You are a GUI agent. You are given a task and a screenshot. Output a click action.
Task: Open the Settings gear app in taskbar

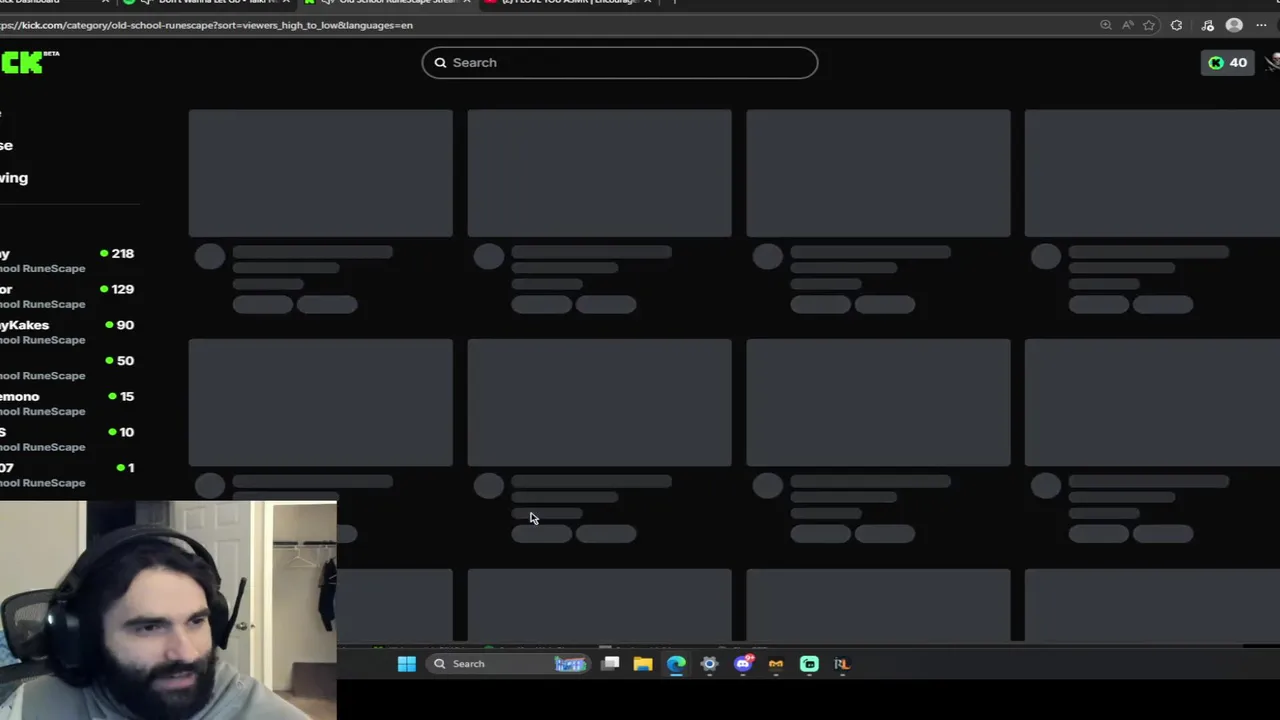coord(709,664)
